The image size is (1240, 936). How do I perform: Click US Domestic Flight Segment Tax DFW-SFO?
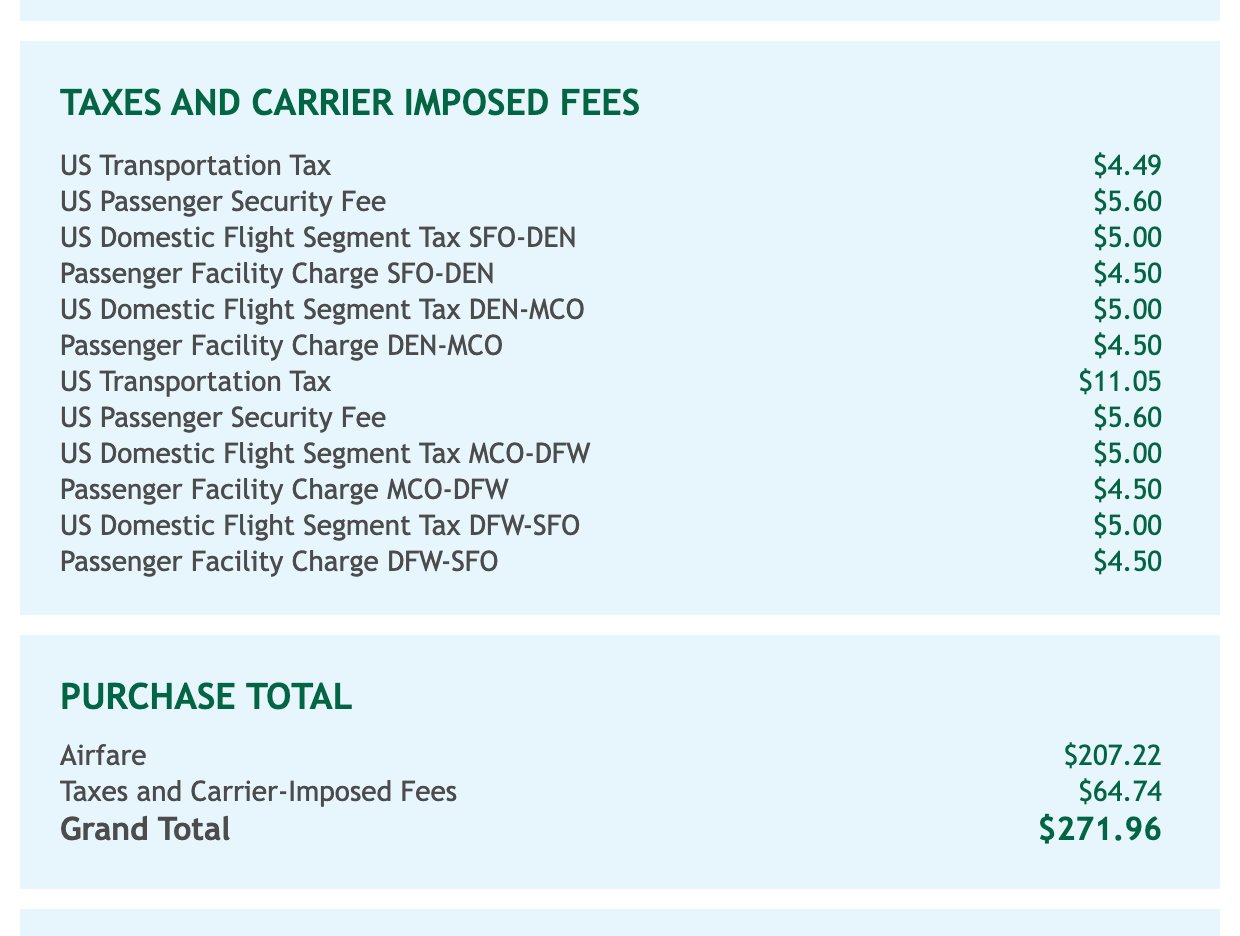pyautogui.click(x=320, y=526)
